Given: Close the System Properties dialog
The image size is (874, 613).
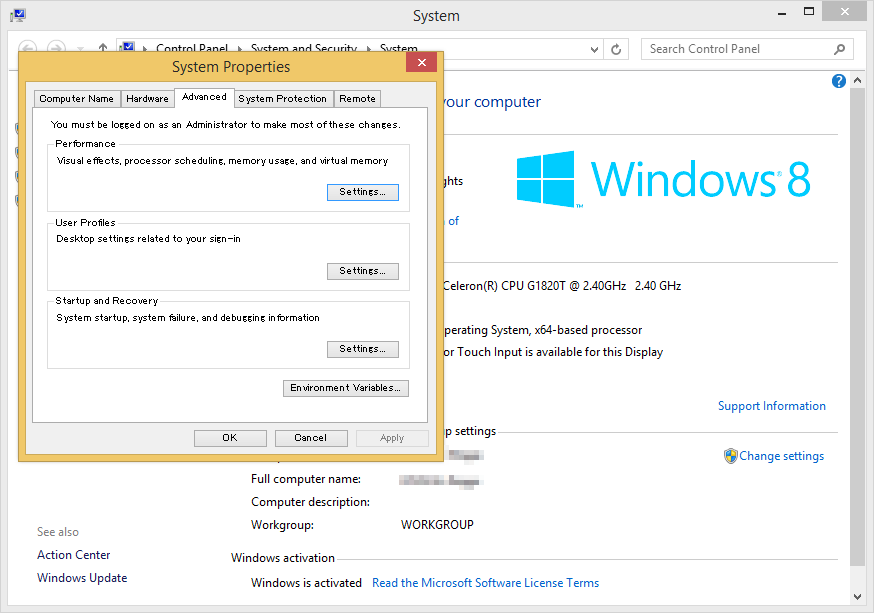Looking at the screenshot, I should (421, 62).
